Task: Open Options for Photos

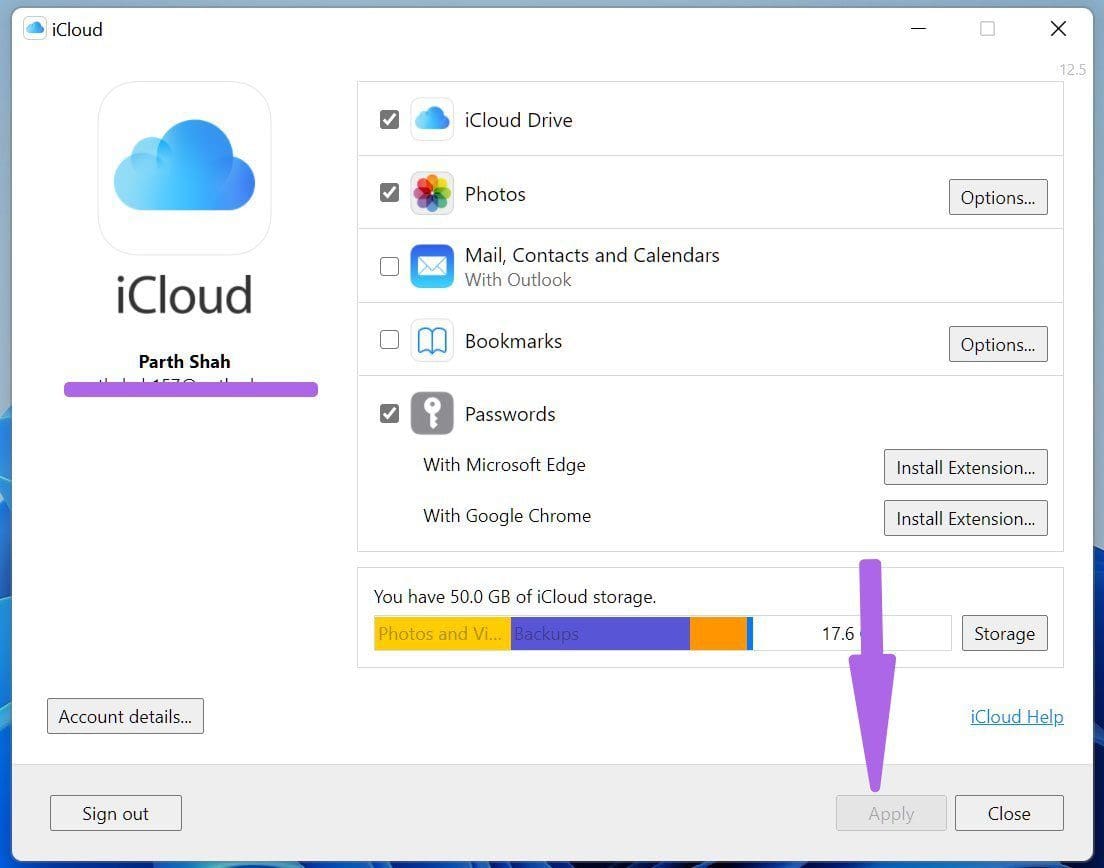Action: [998, 197]
